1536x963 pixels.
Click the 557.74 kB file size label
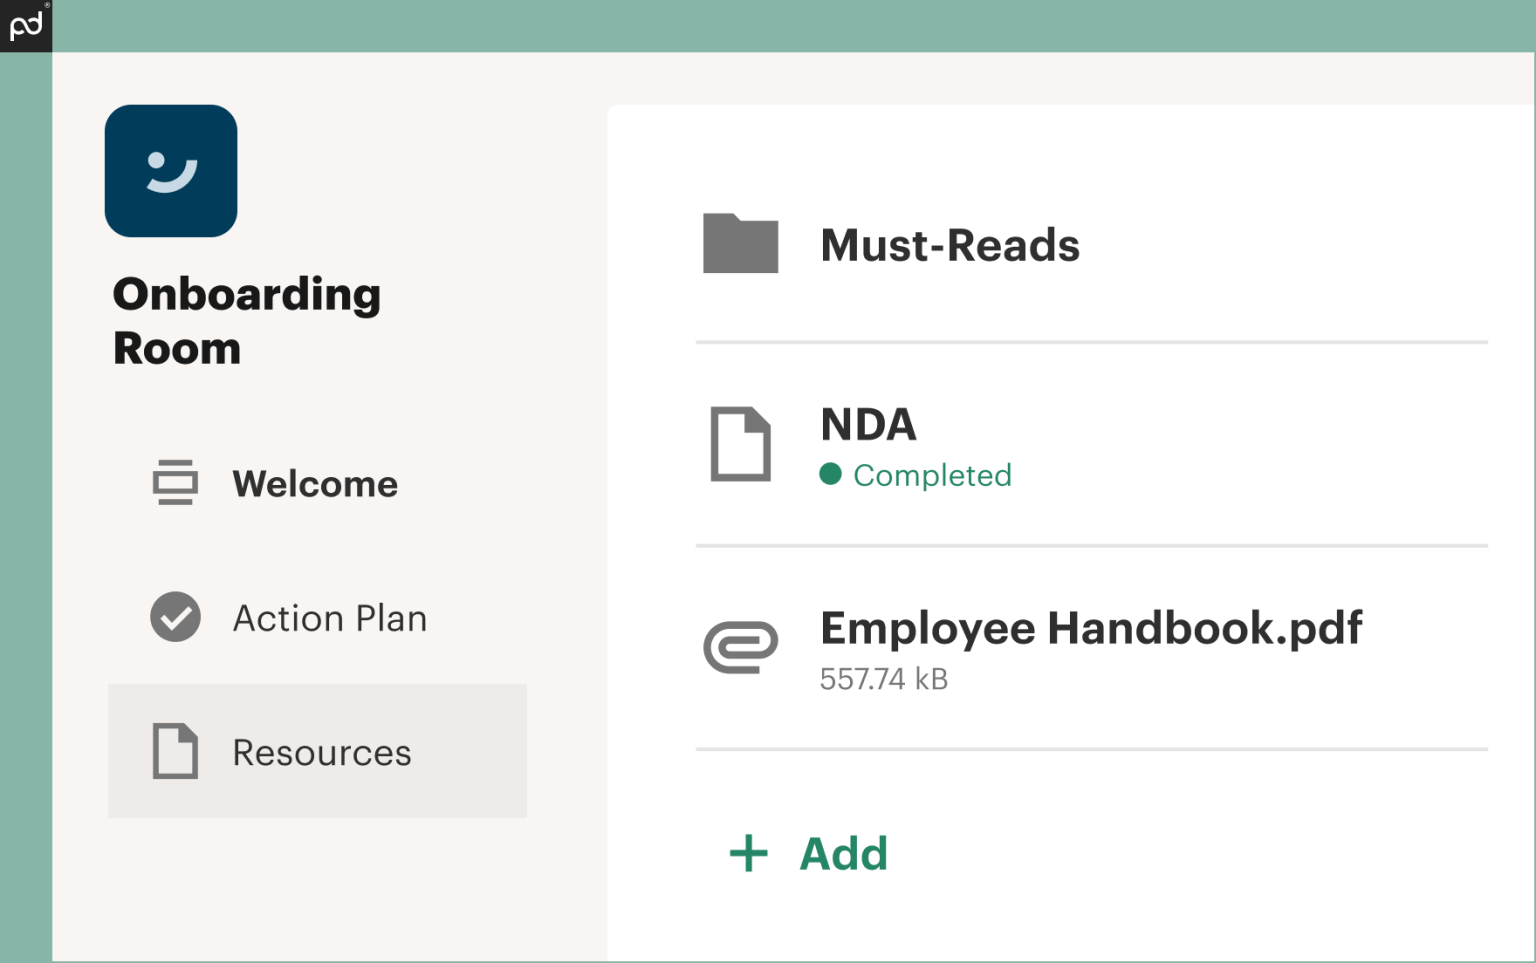(x=884, y=679)
